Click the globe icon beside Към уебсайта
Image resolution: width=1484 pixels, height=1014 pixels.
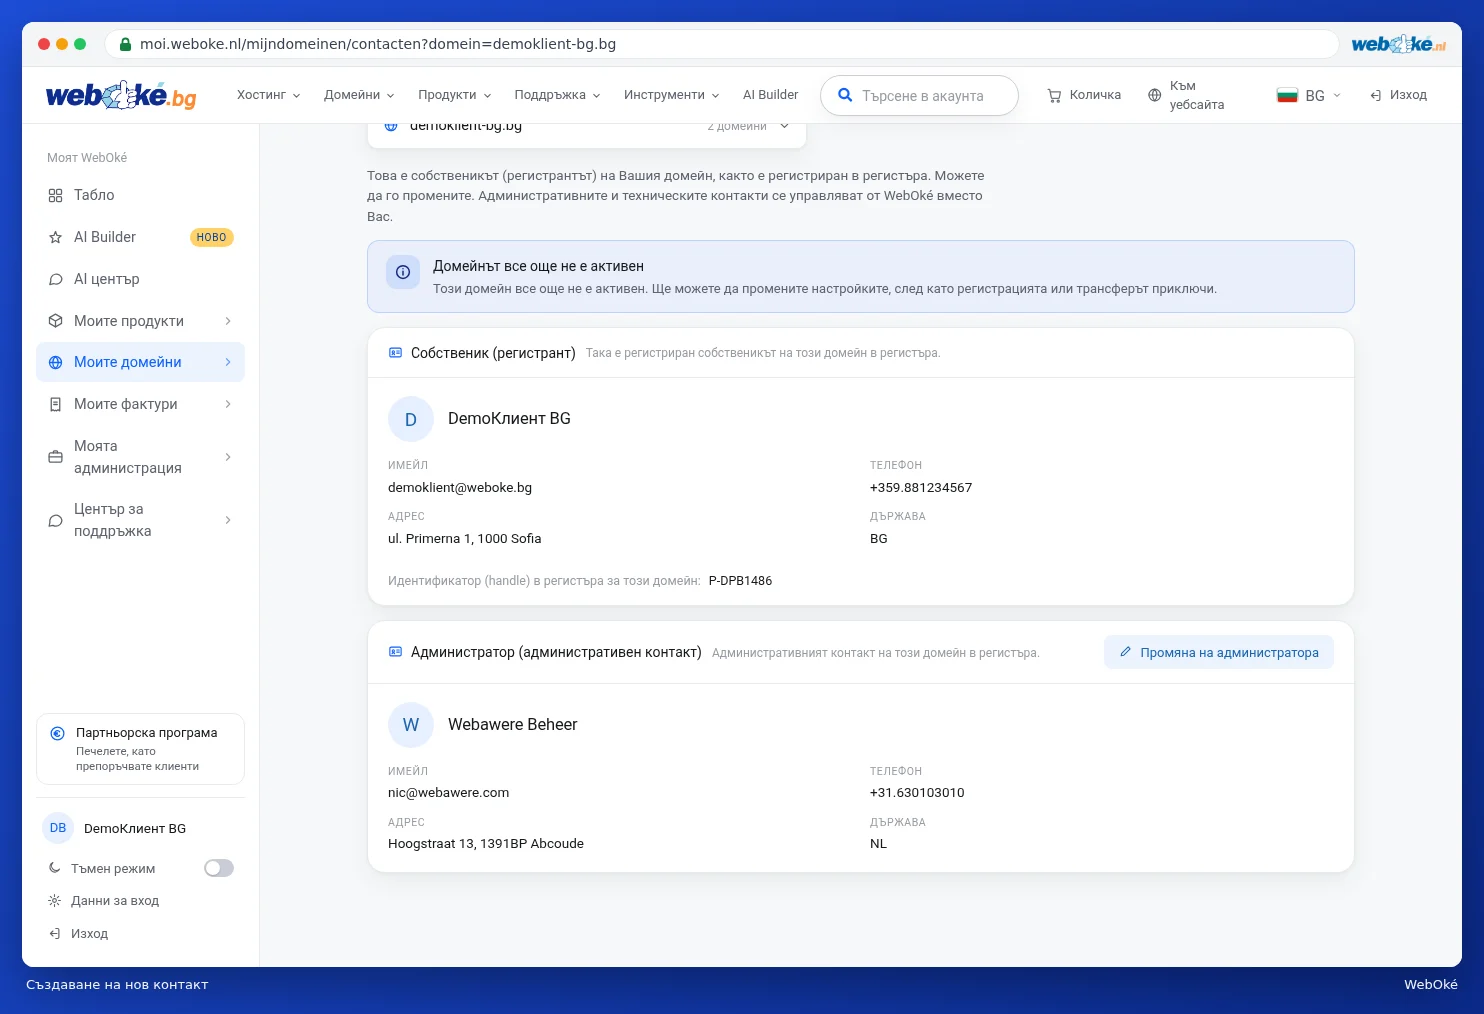tap(1154, 96)
